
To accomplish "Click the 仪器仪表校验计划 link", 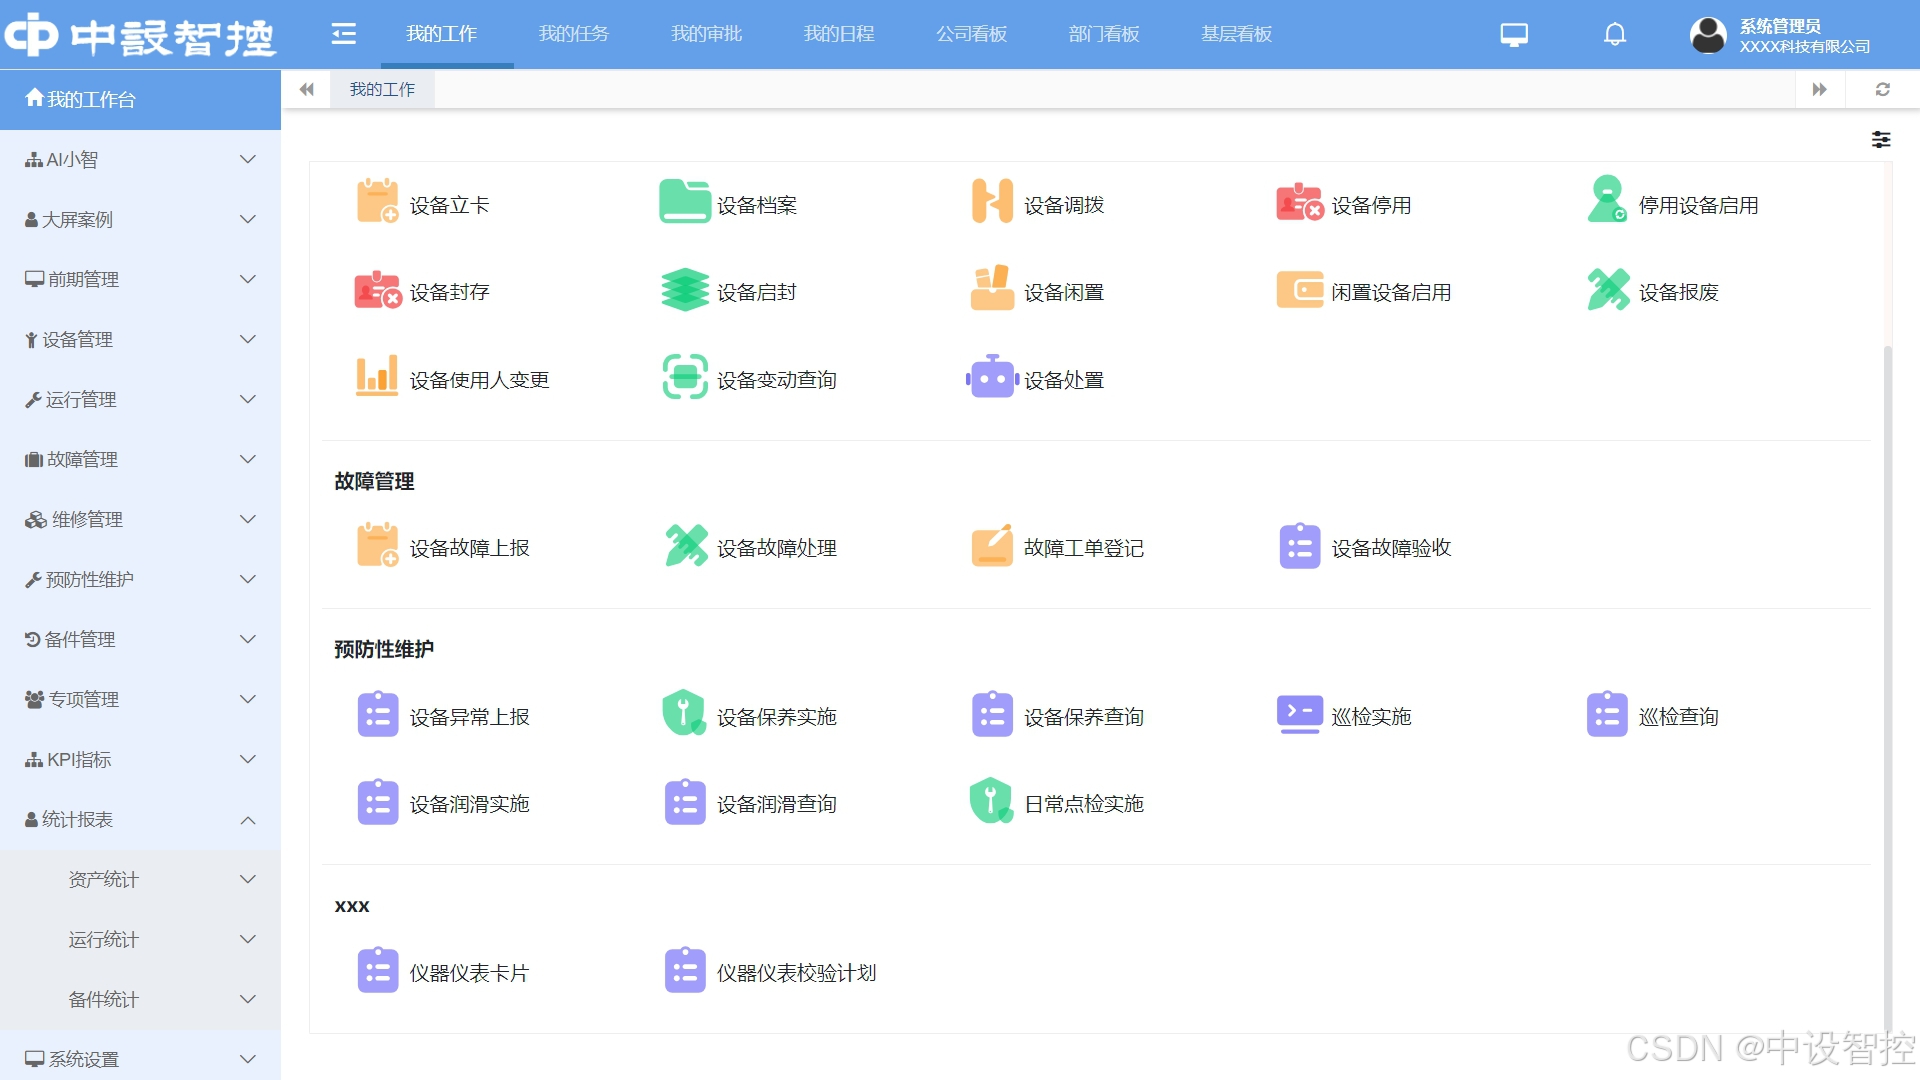I will tap(796, 972).
